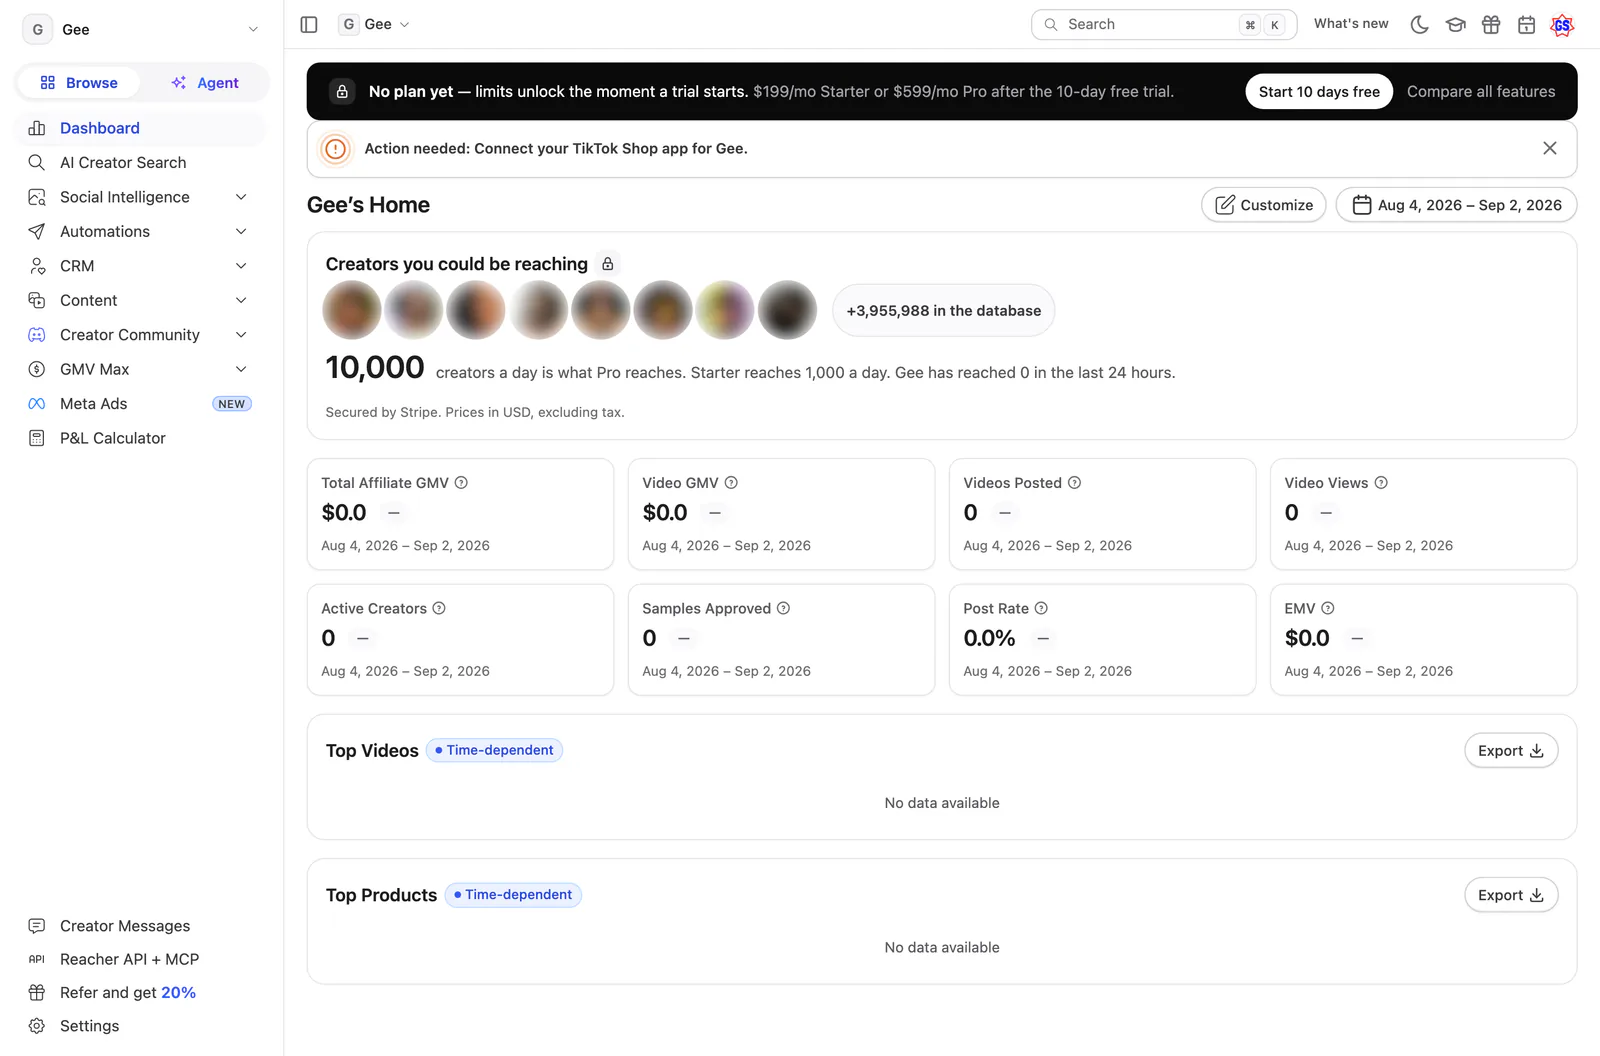
Task: Click the info icon beside Videos Posted
Action: point(1074,483)
